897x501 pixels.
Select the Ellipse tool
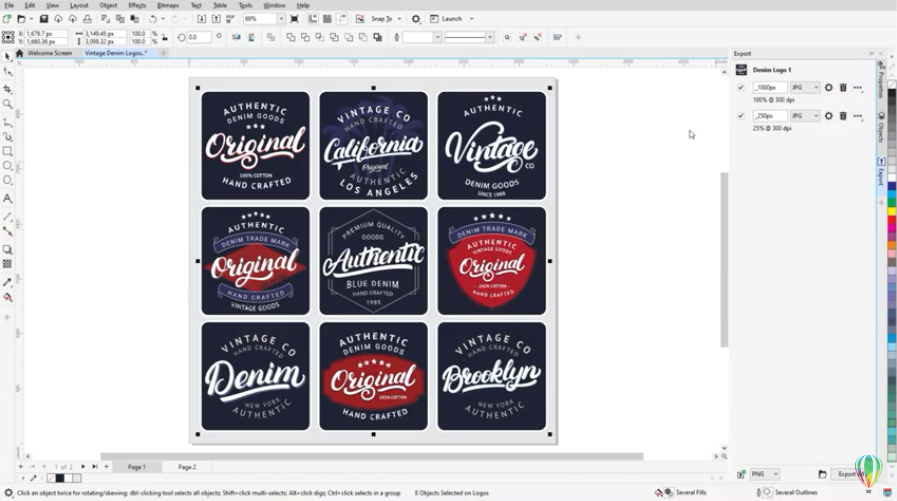7,166
